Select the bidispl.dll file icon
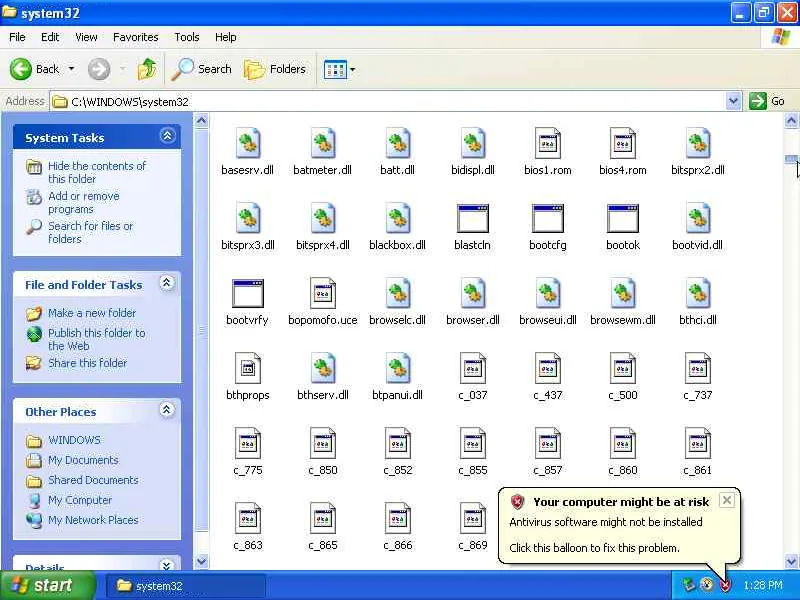The width and height of the screenshot is (800, 600). click(x=473, y=143)
